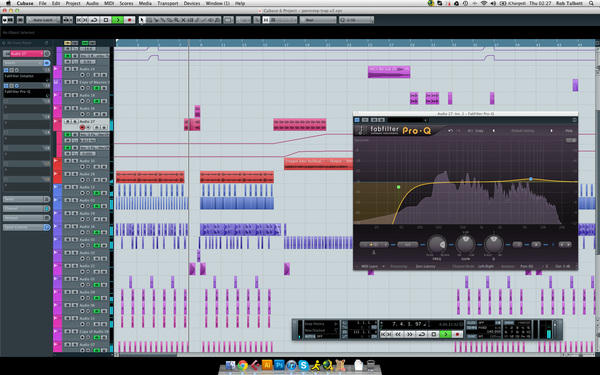Image resolution: width=600 pixels, height=375 pixels.
Task: Go to the next Pro-Q preset
Action: 551,130
